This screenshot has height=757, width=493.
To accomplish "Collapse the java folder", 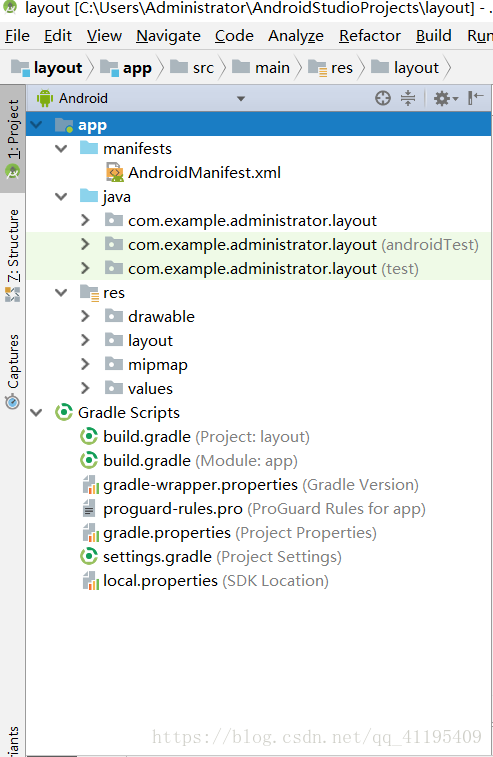I will 61,196.
